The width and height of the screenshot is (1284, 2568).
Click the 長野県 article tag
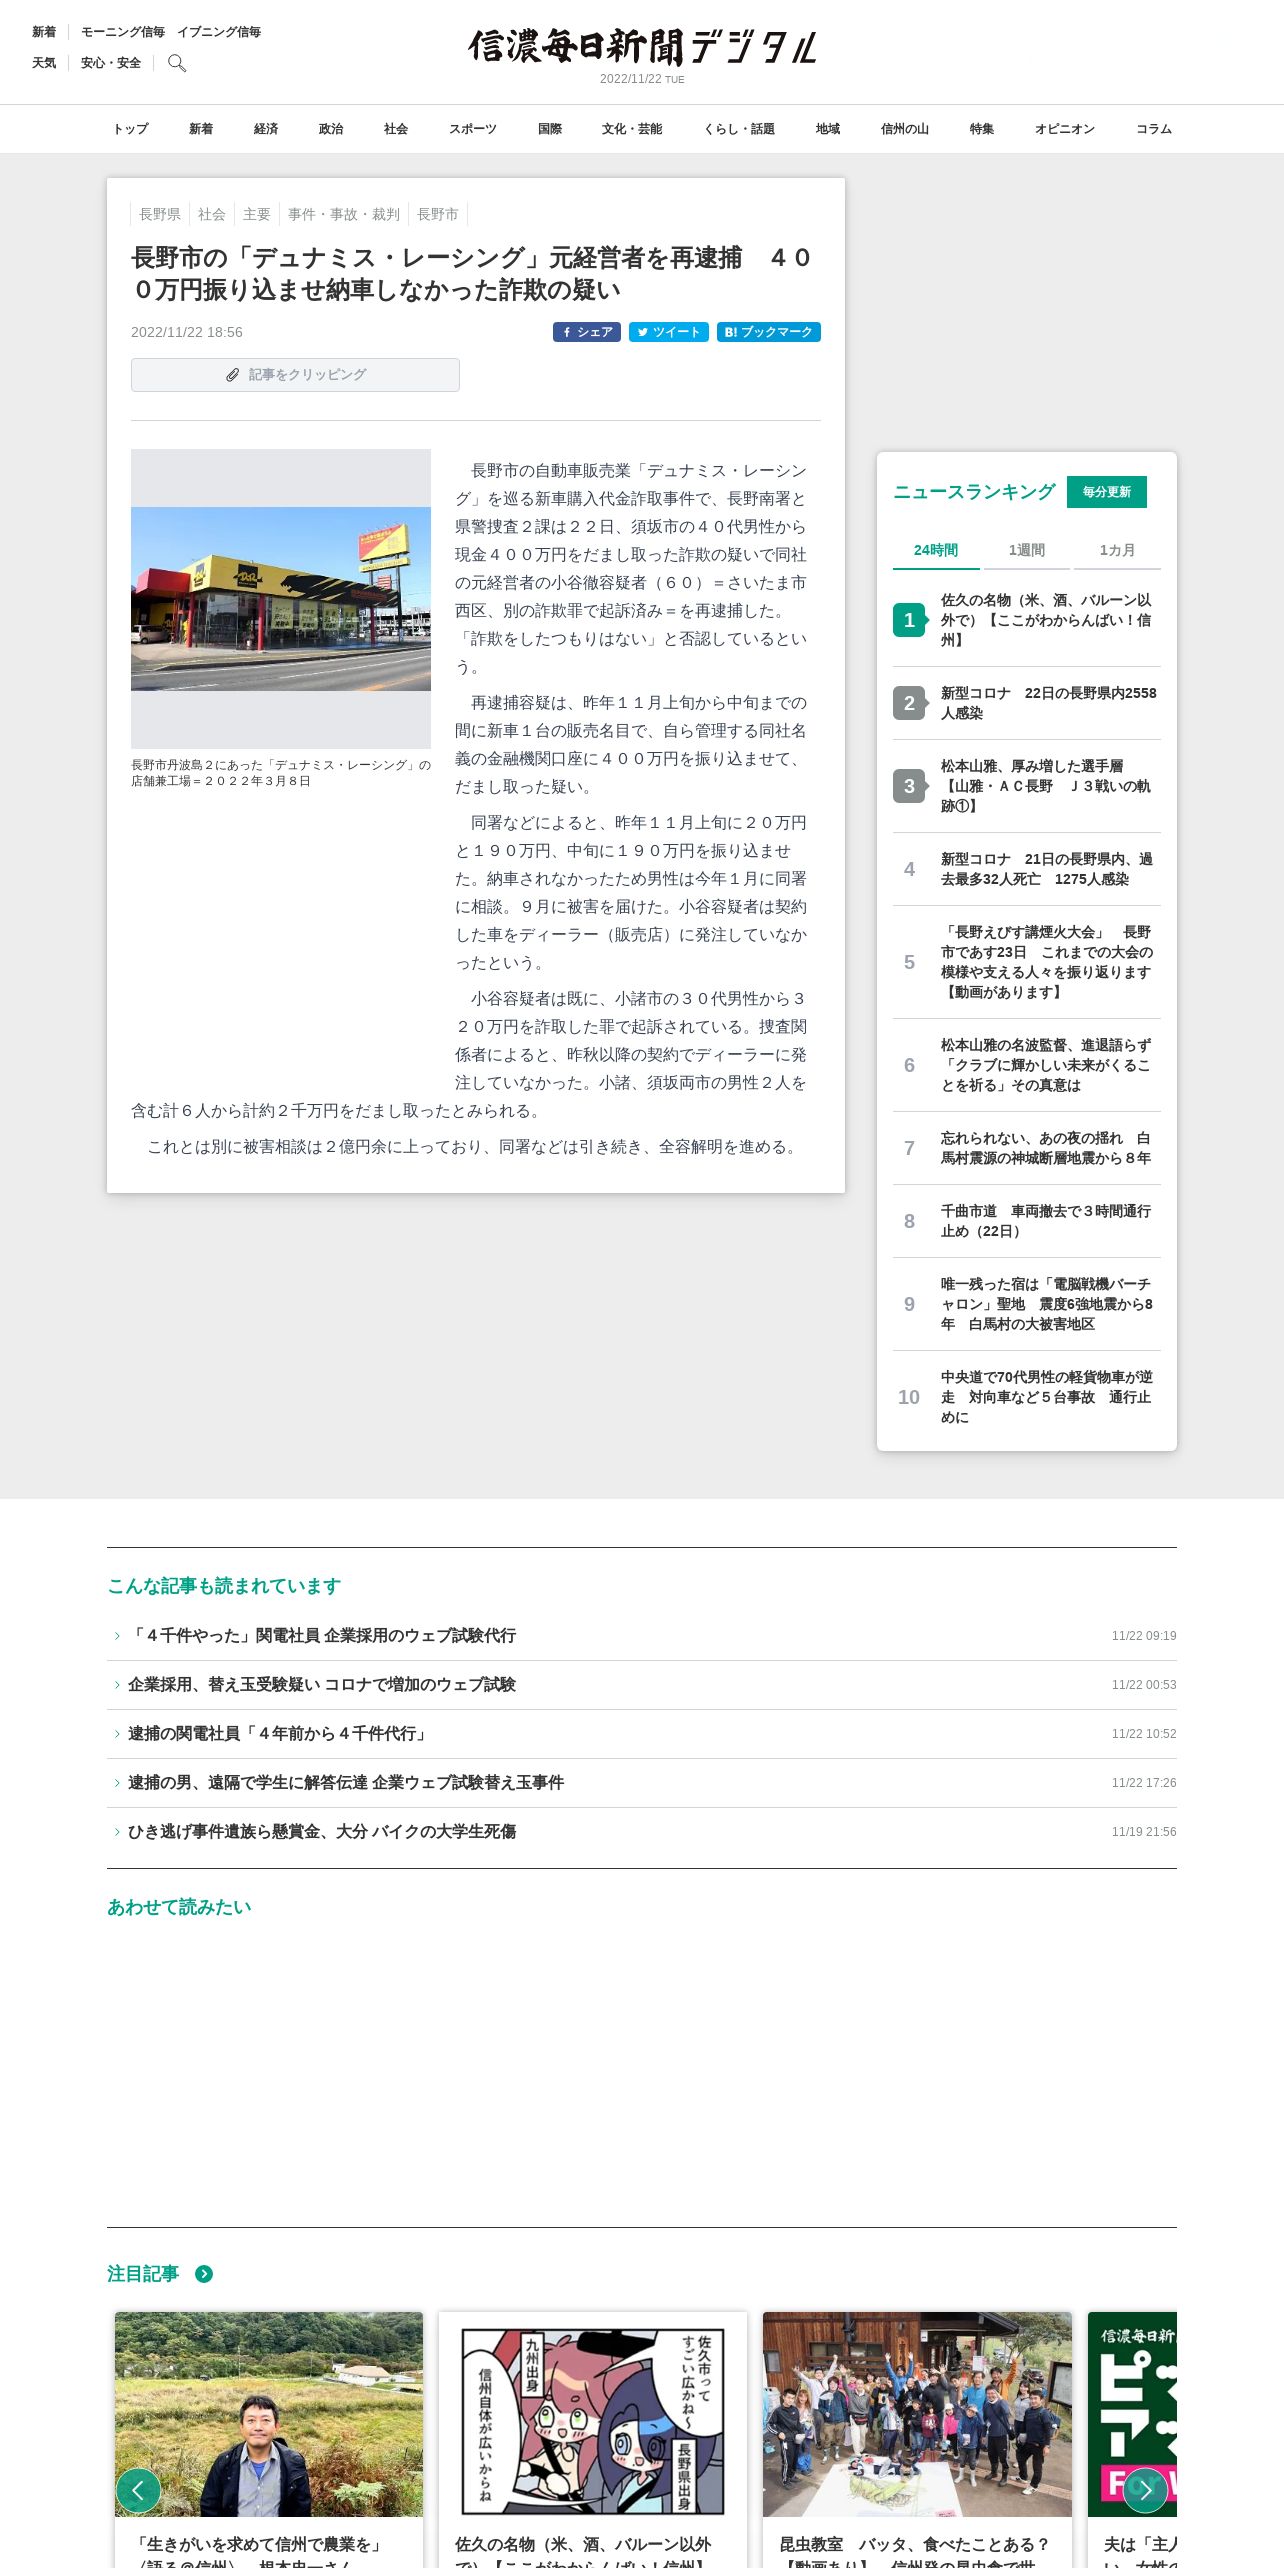[x=160, y=214]
